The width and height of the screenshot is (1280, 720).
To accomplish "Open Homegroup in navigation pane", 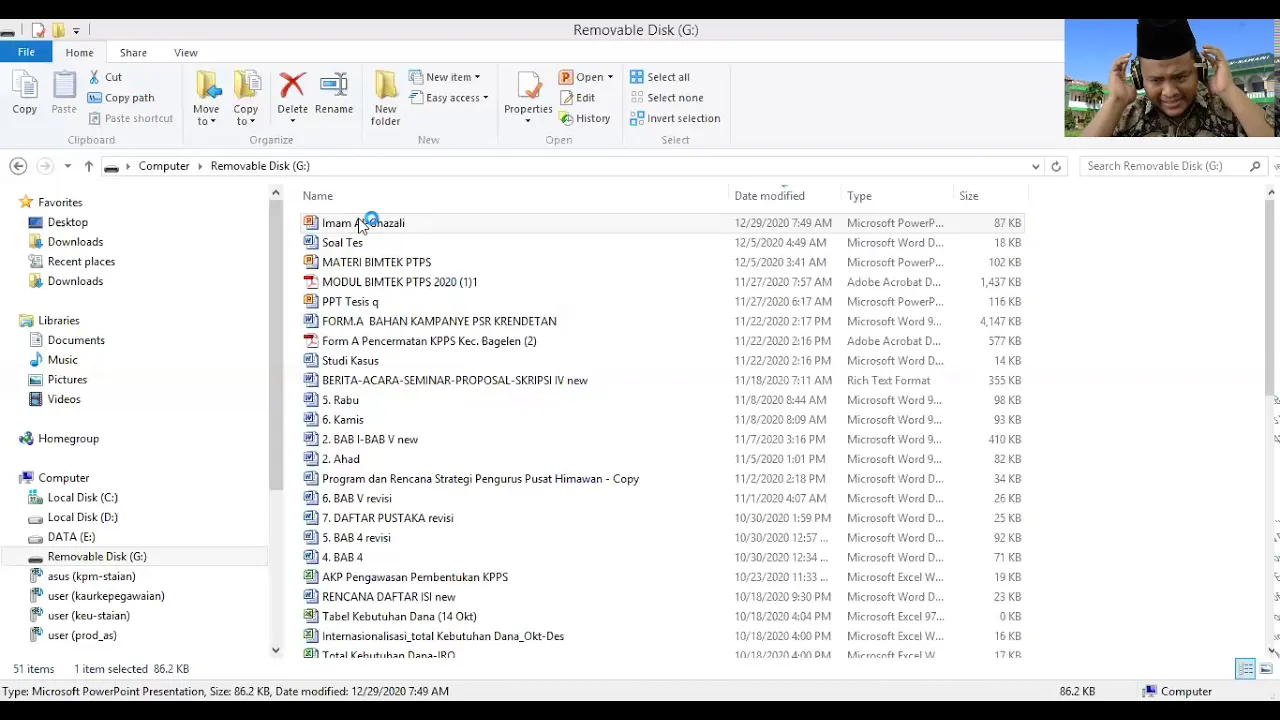I will tap(58, 439).
